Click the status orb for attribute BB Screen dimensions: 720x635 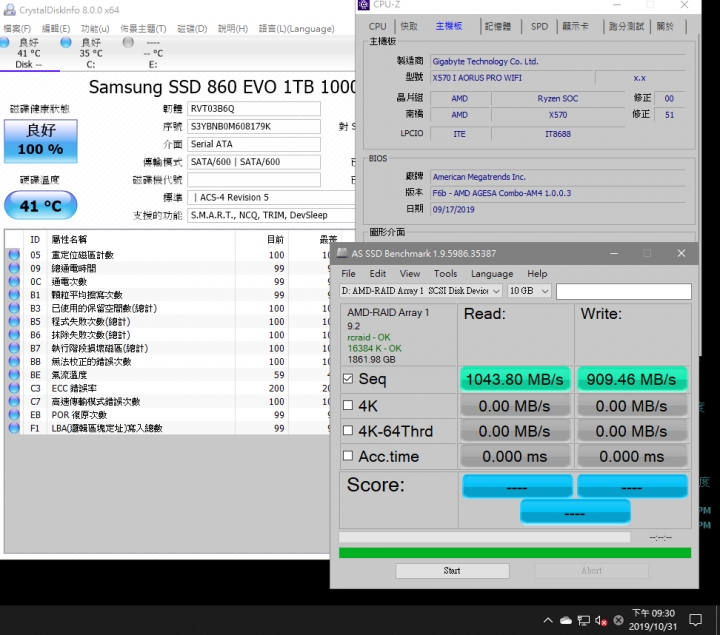[14, 361]
